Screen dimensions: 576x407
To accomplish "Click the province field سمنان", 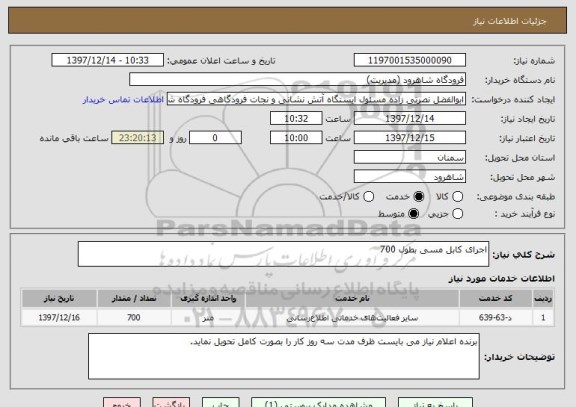I will (410, 158).
